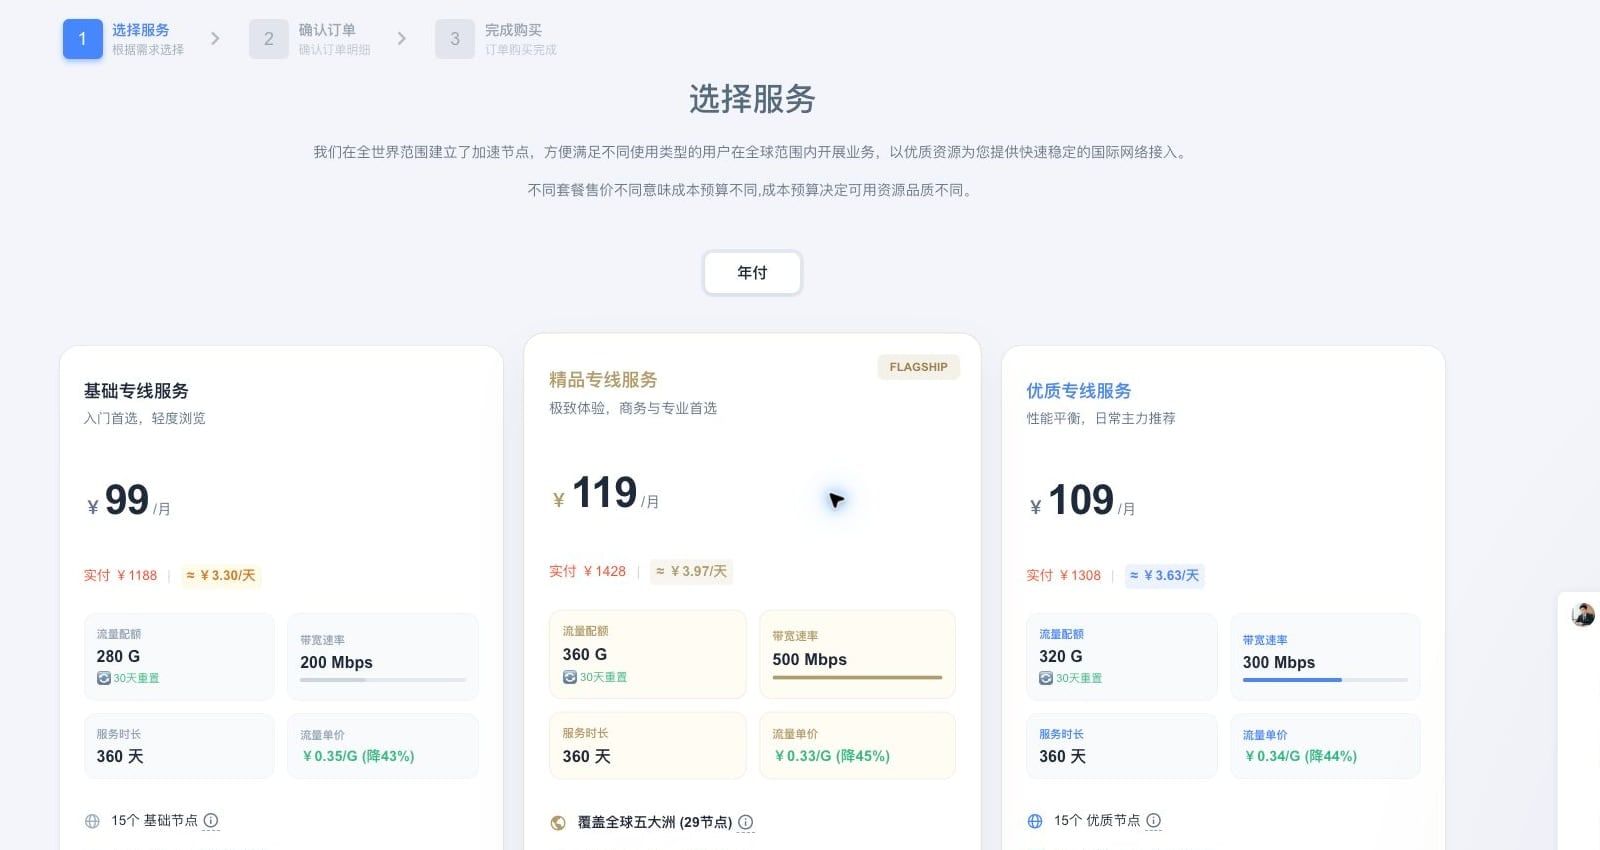Select the 完成购买 step label
1600x850 pixels.
(x=513, y=30)
